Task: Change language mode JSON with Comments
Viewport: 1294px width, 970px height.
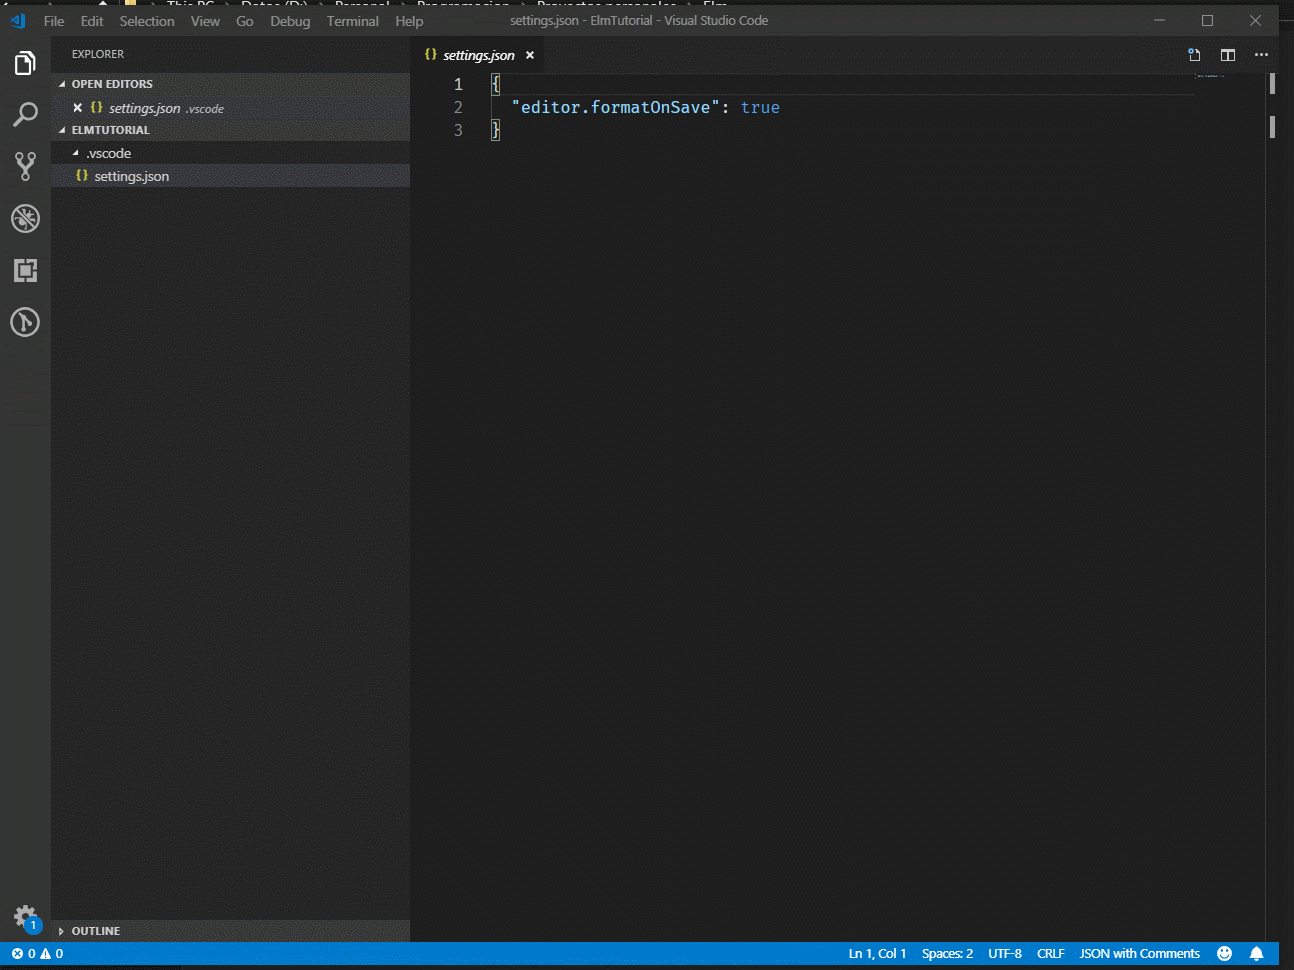Action: click(1139, 953)
